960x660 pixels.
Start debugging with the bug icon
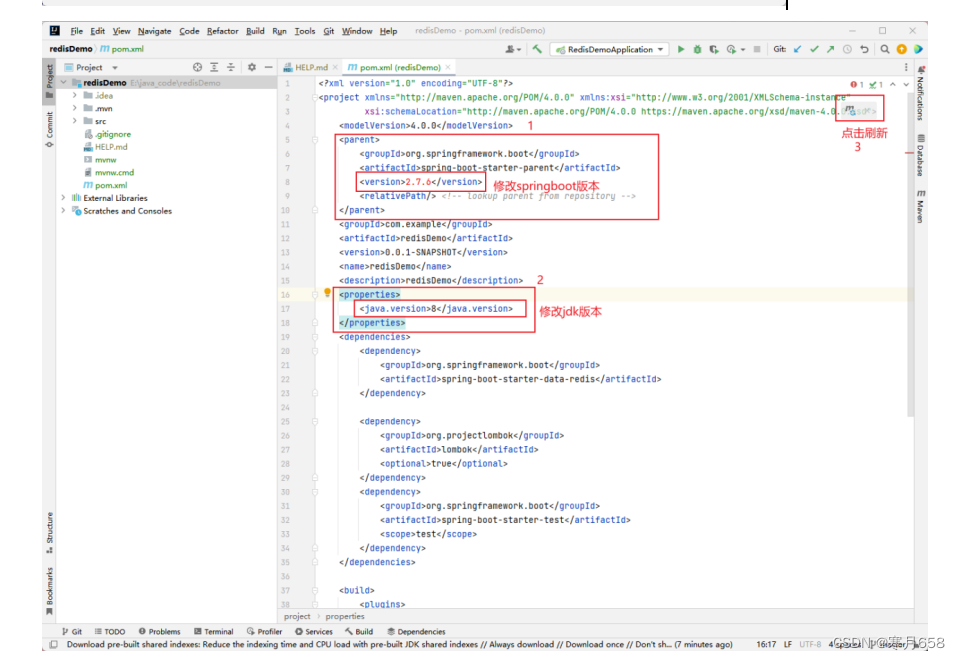pos(697,49)
